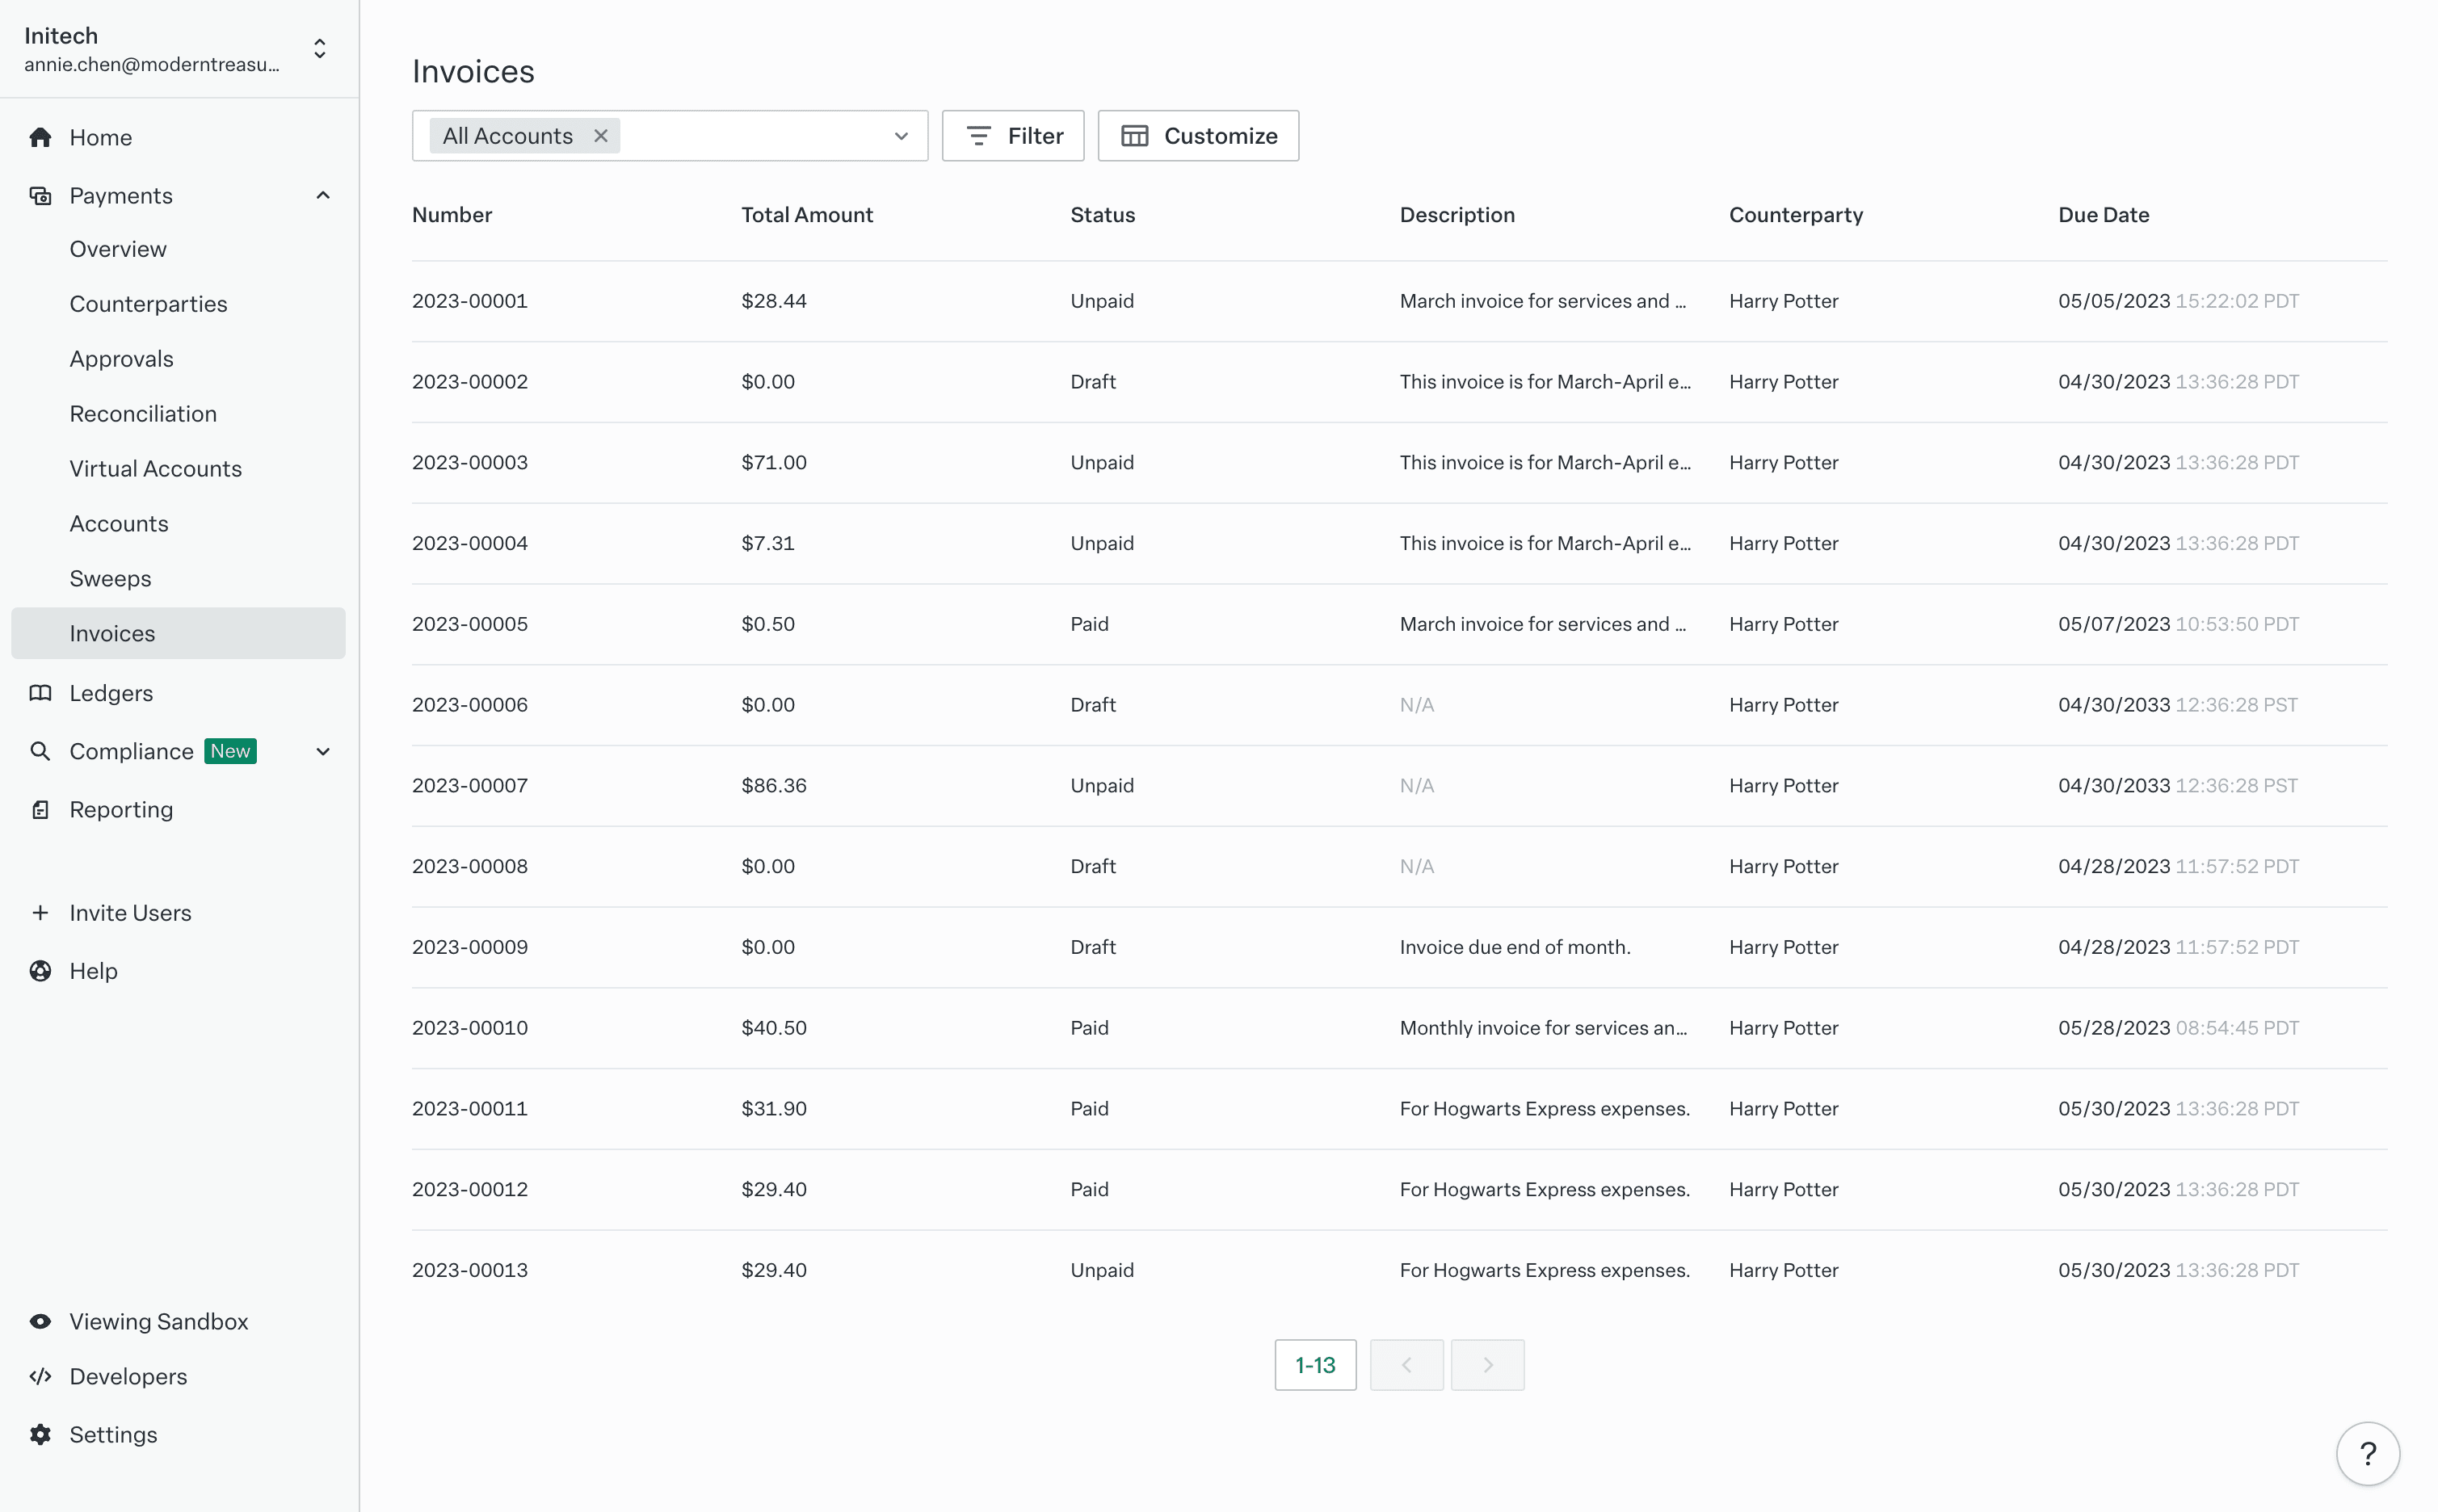
Task: Click the Help lifebuoy icon in sidebar
Action: tap(40, 971)
